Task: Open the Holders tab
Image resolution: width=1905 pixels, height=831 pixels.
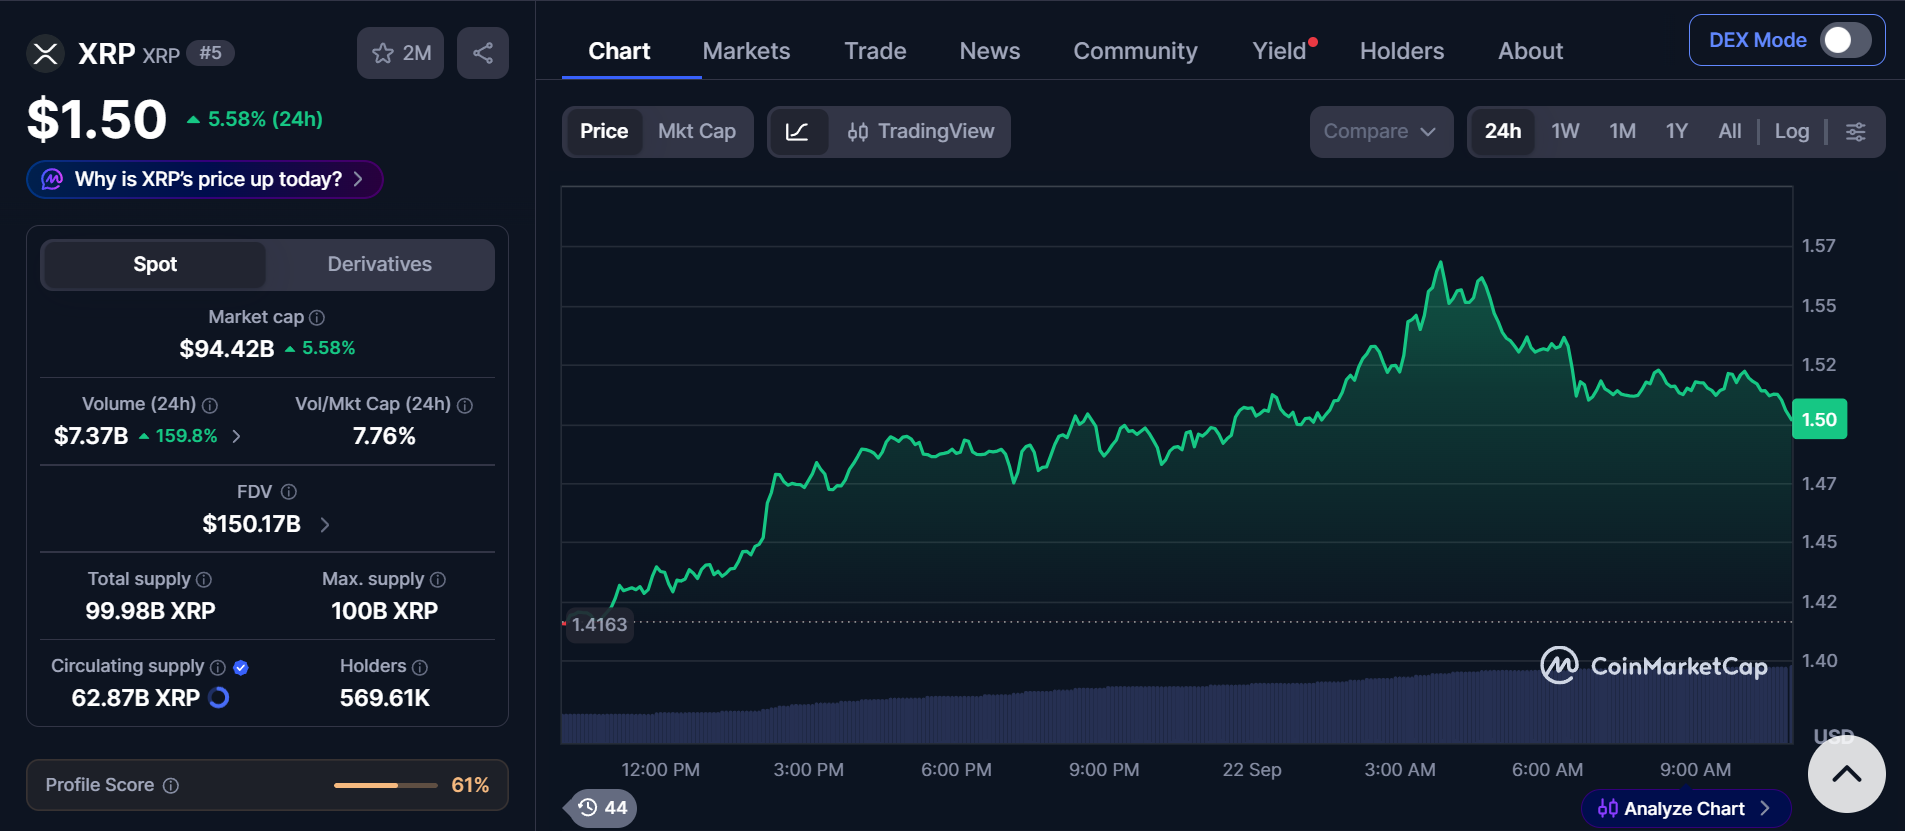Action: point(1402,51)
